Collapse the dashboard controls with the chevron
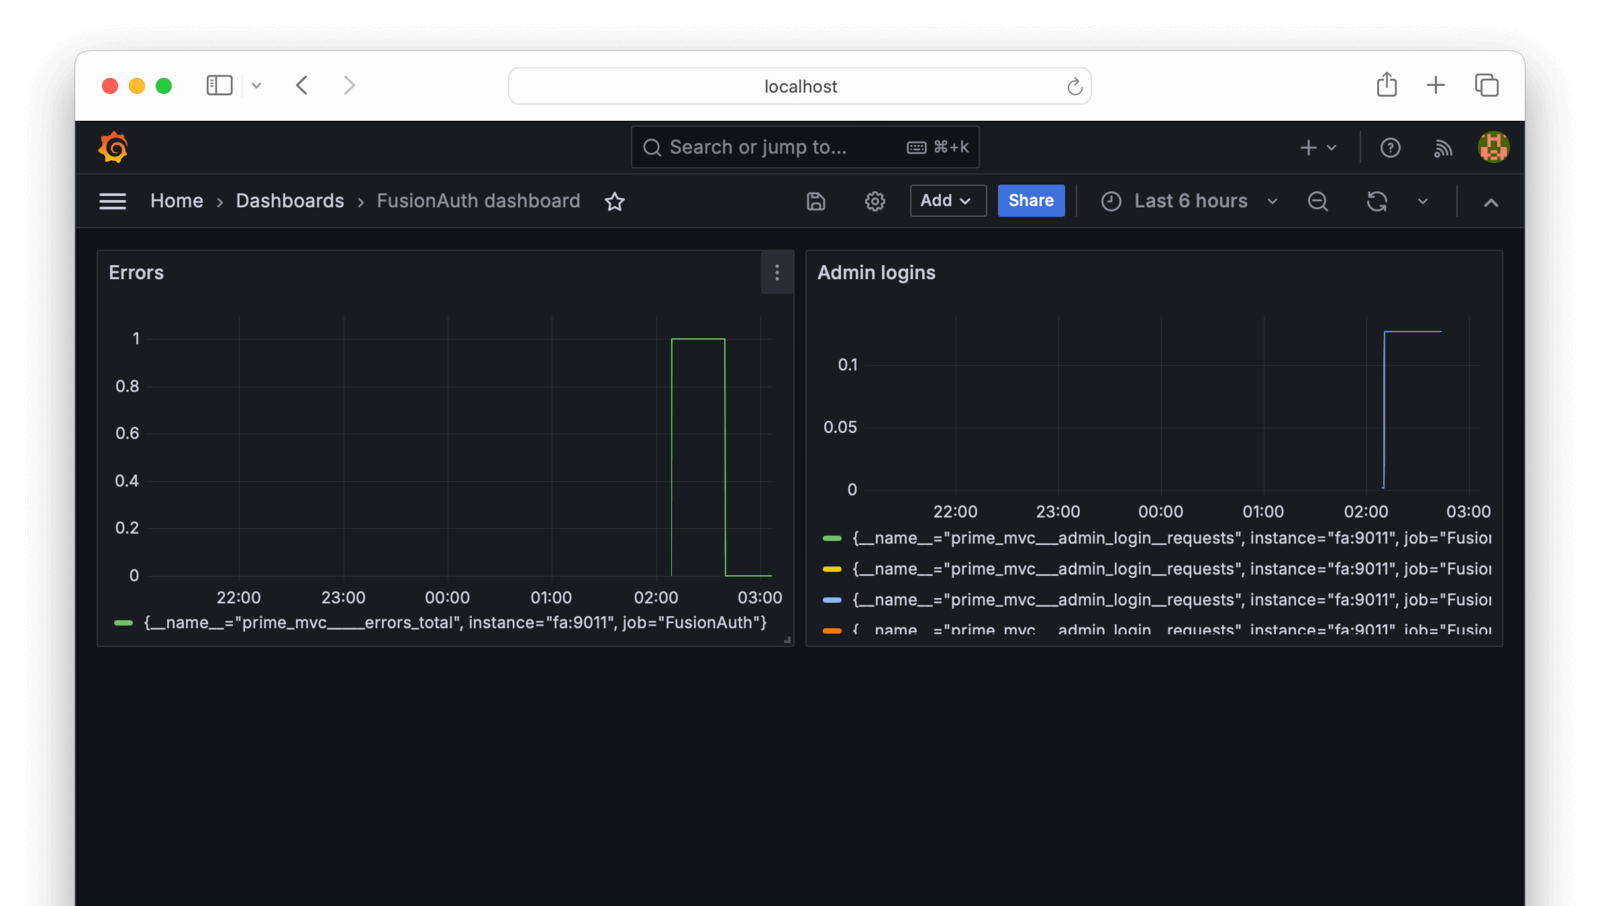The image size is (1600, 906). click(x=1491, y=201)
